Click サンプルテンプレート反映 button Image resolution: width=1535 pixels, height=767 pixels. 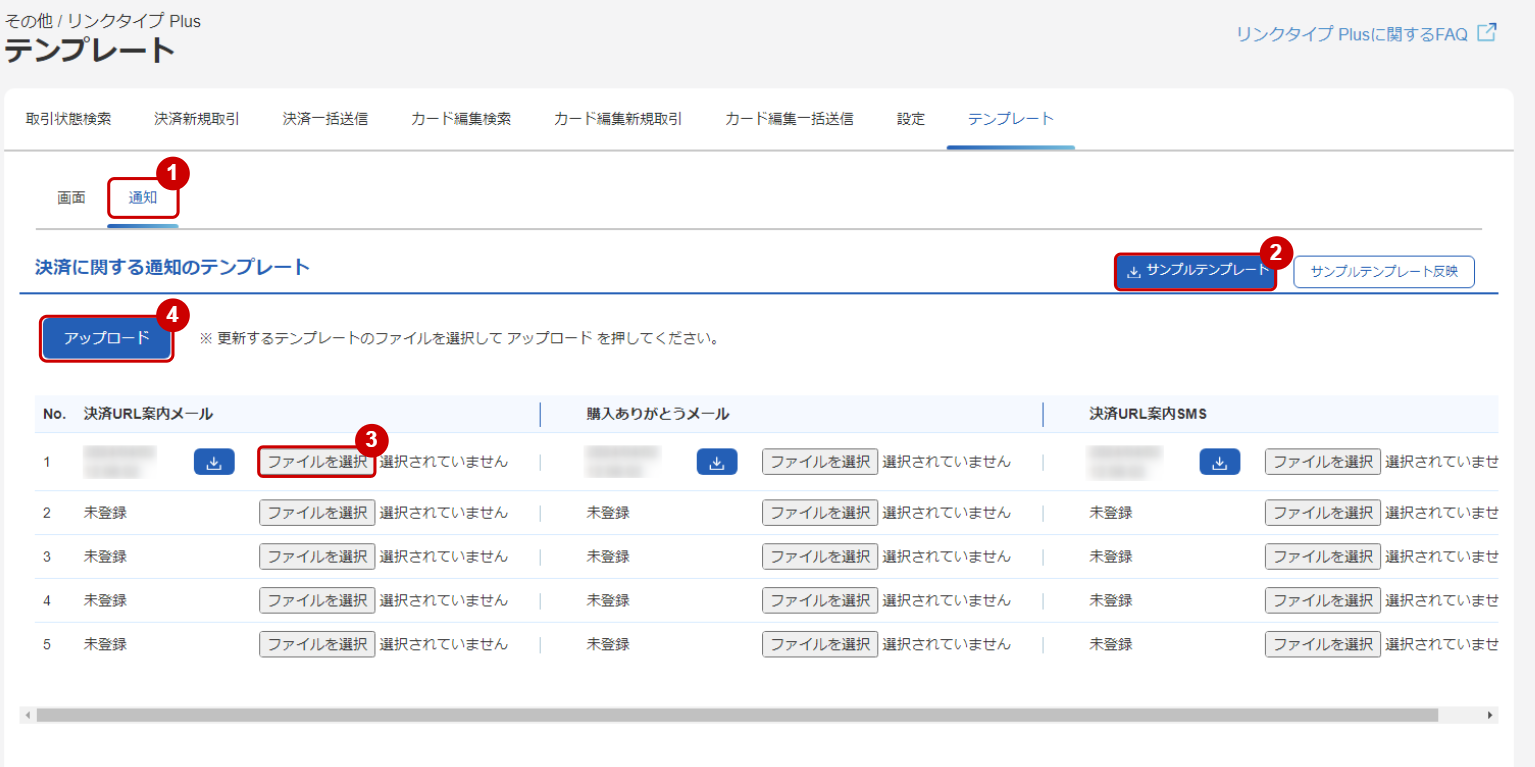1384,271
